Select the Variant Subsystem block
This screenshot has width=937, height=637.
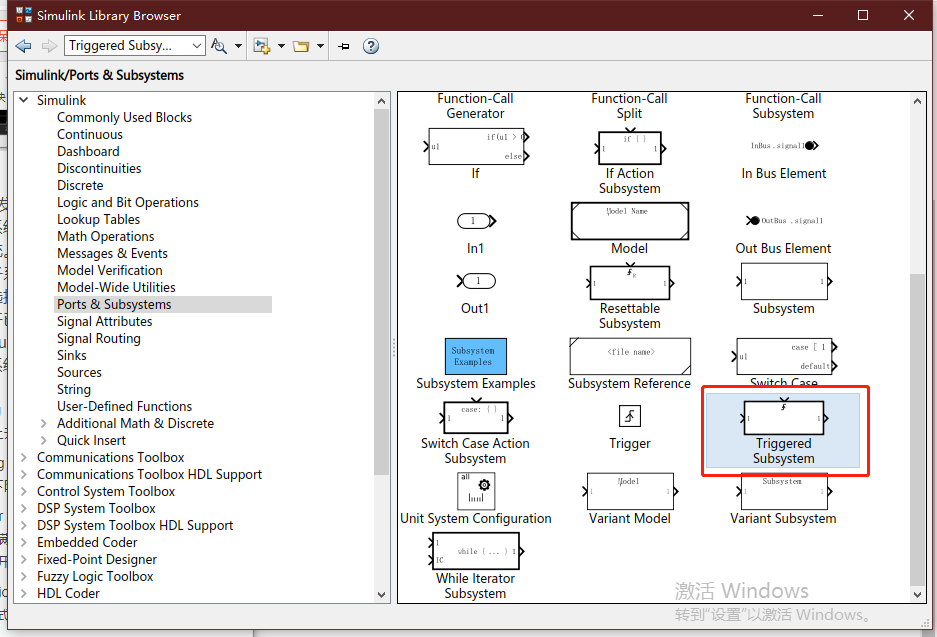pyautogui.click(x=784, y=491)
